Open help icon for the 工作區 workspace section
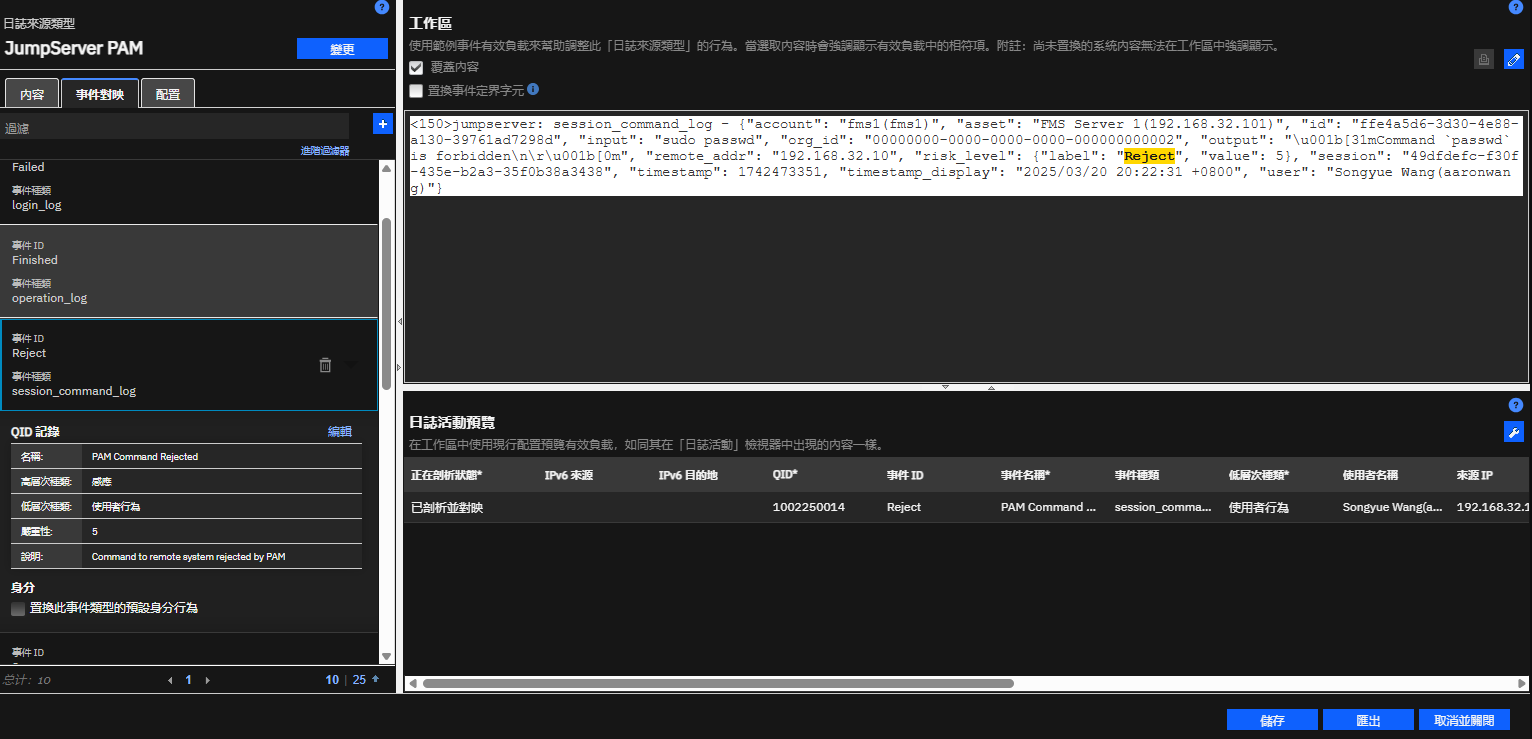The width and height of the screenshot is (1532, 739). point(1514,7)
